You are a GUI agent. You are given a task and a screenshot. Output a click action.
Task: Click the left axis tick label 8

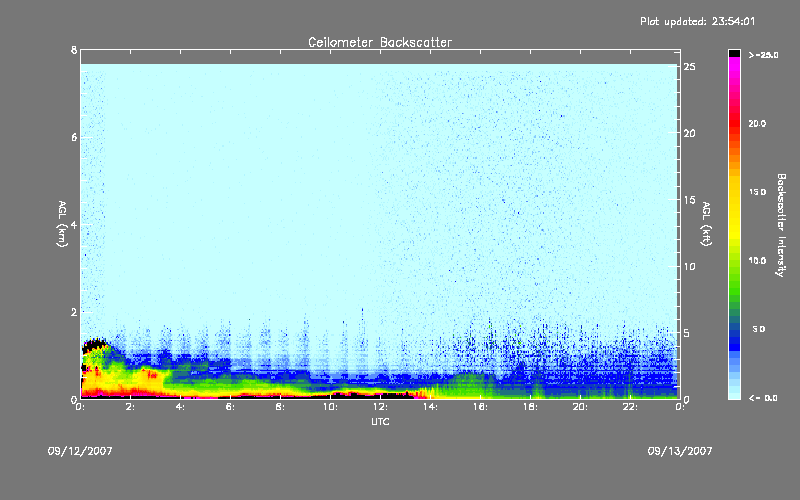[x=74, y=50]
